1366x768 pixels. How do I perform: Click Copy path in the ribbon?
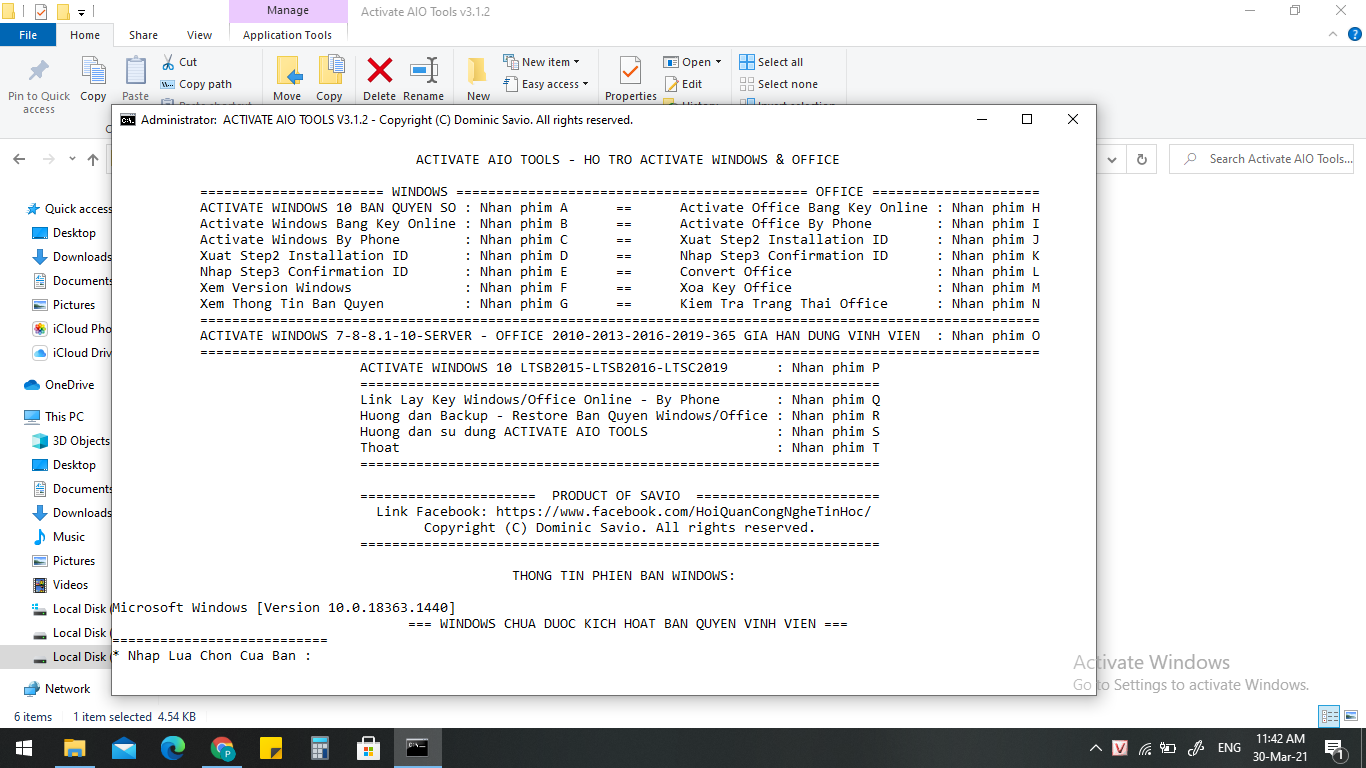196,84
